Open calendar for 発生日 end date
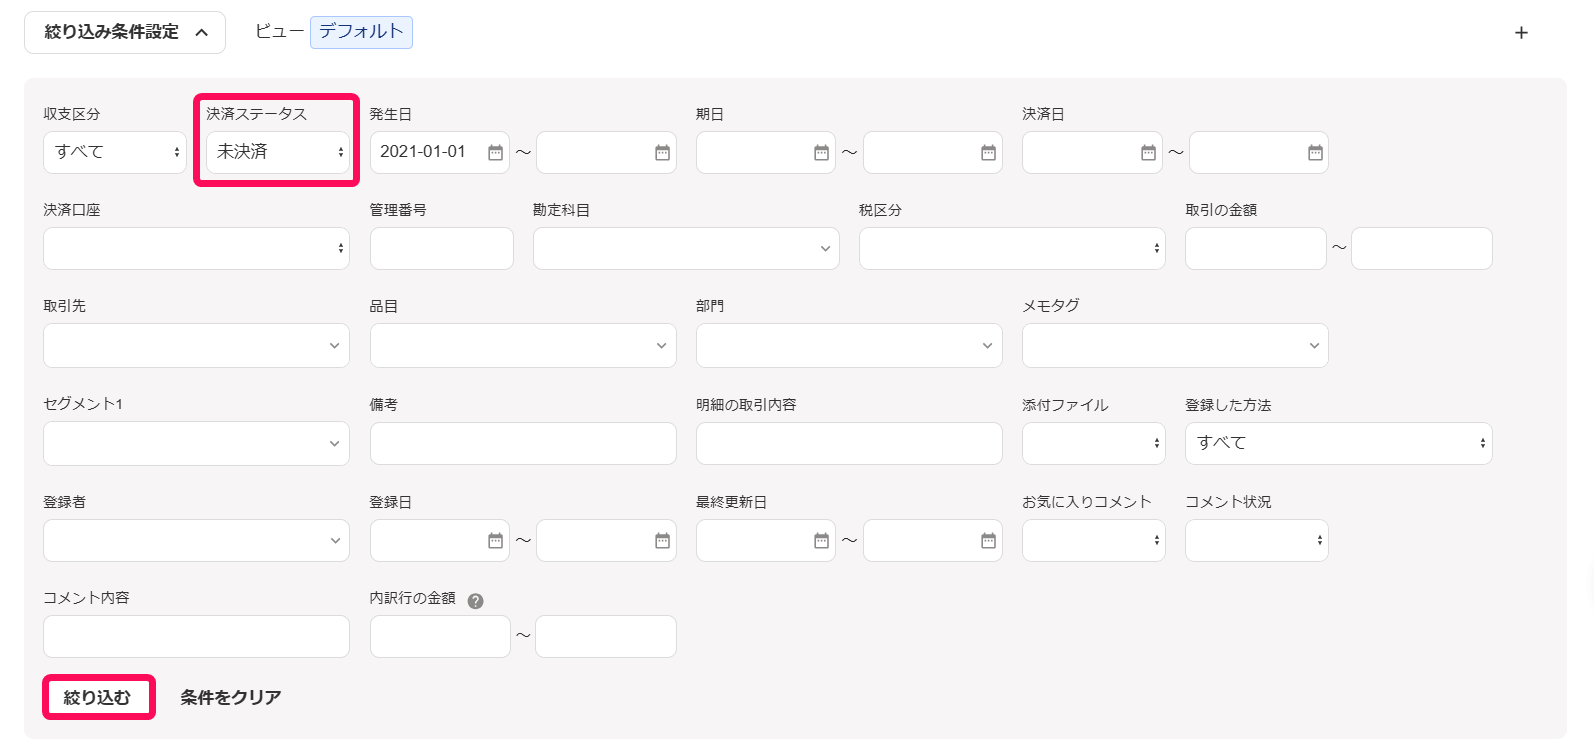1594x754 pixels. coord(662,152)
